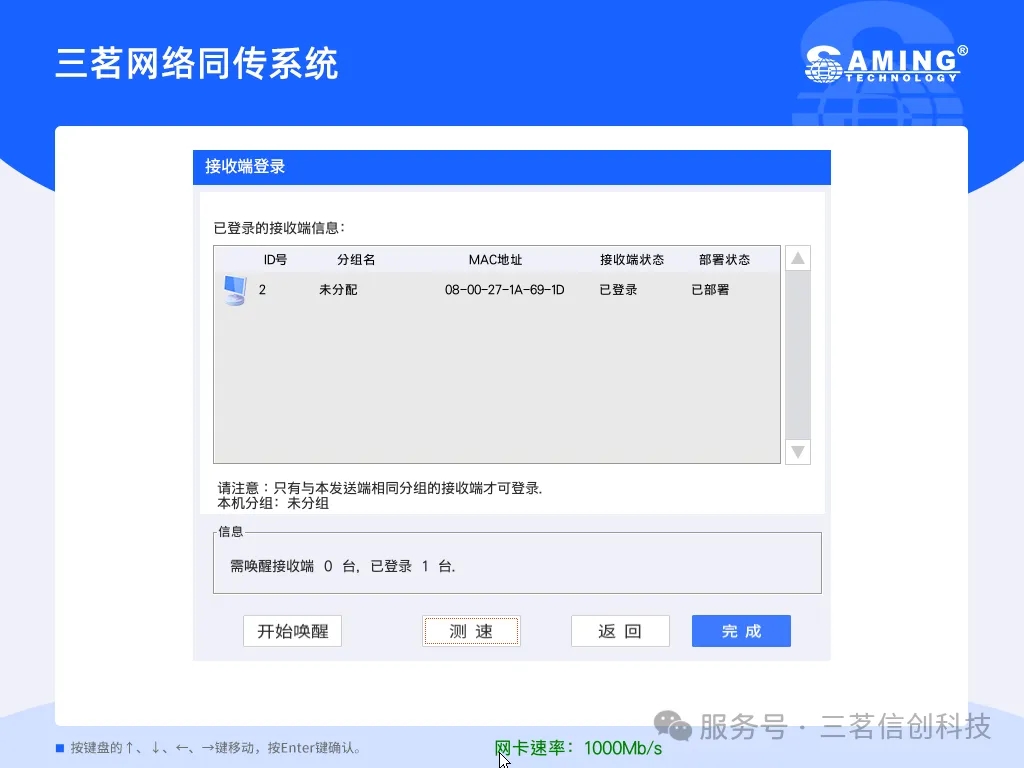Click the 接收端登录 dialog title bar
The height and width of the screenshot is (768, 1024).
pyautogui.click(x=511, y=167)
